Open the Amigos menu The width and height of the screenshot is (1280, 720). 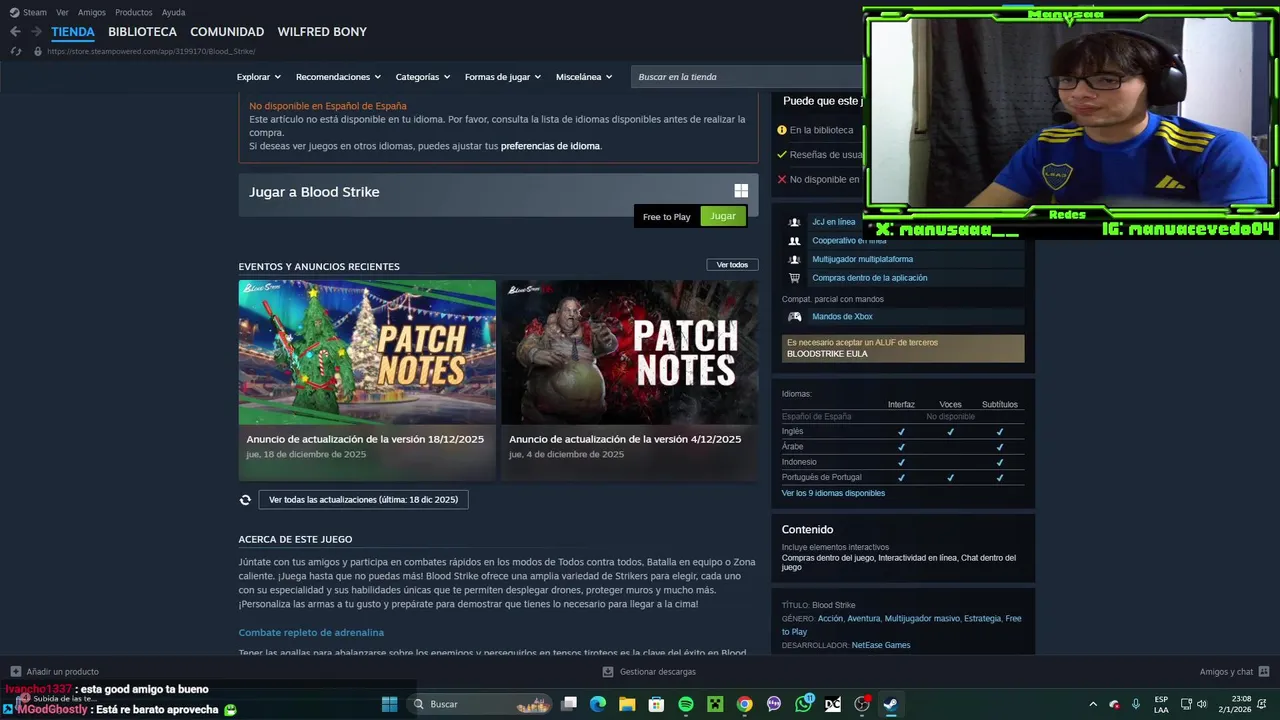(x=92, y=12)
